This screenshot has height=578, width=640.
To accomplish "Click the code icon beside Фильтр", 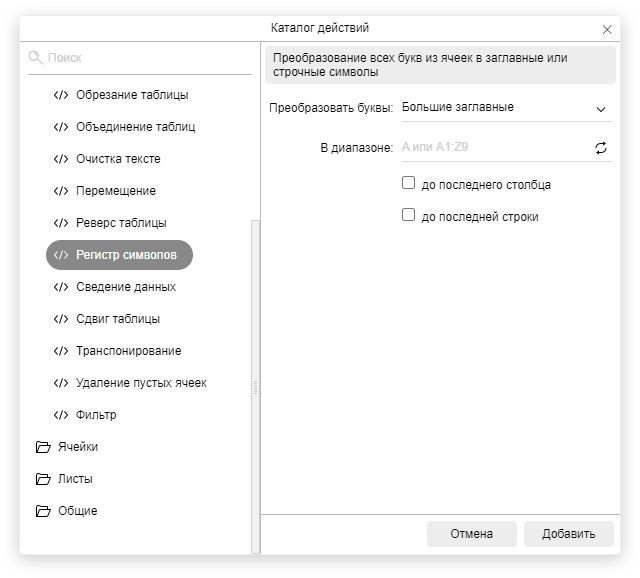I will pyautogui.click(x=61, y=415).
